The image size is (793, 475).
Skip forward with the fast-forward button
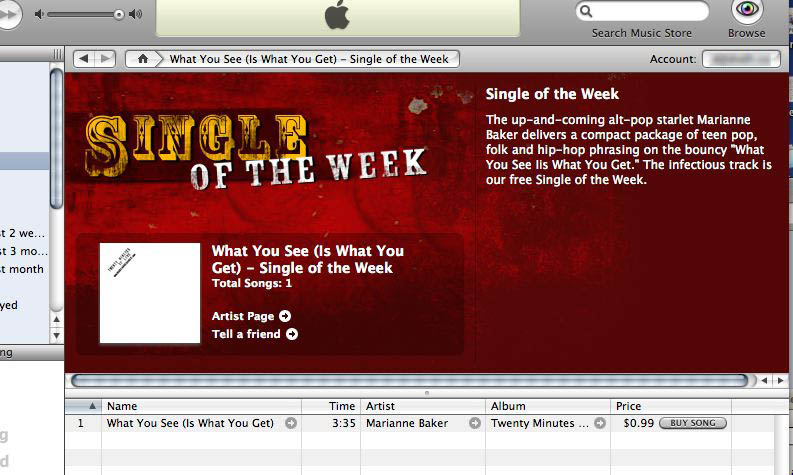pos(9,14)
